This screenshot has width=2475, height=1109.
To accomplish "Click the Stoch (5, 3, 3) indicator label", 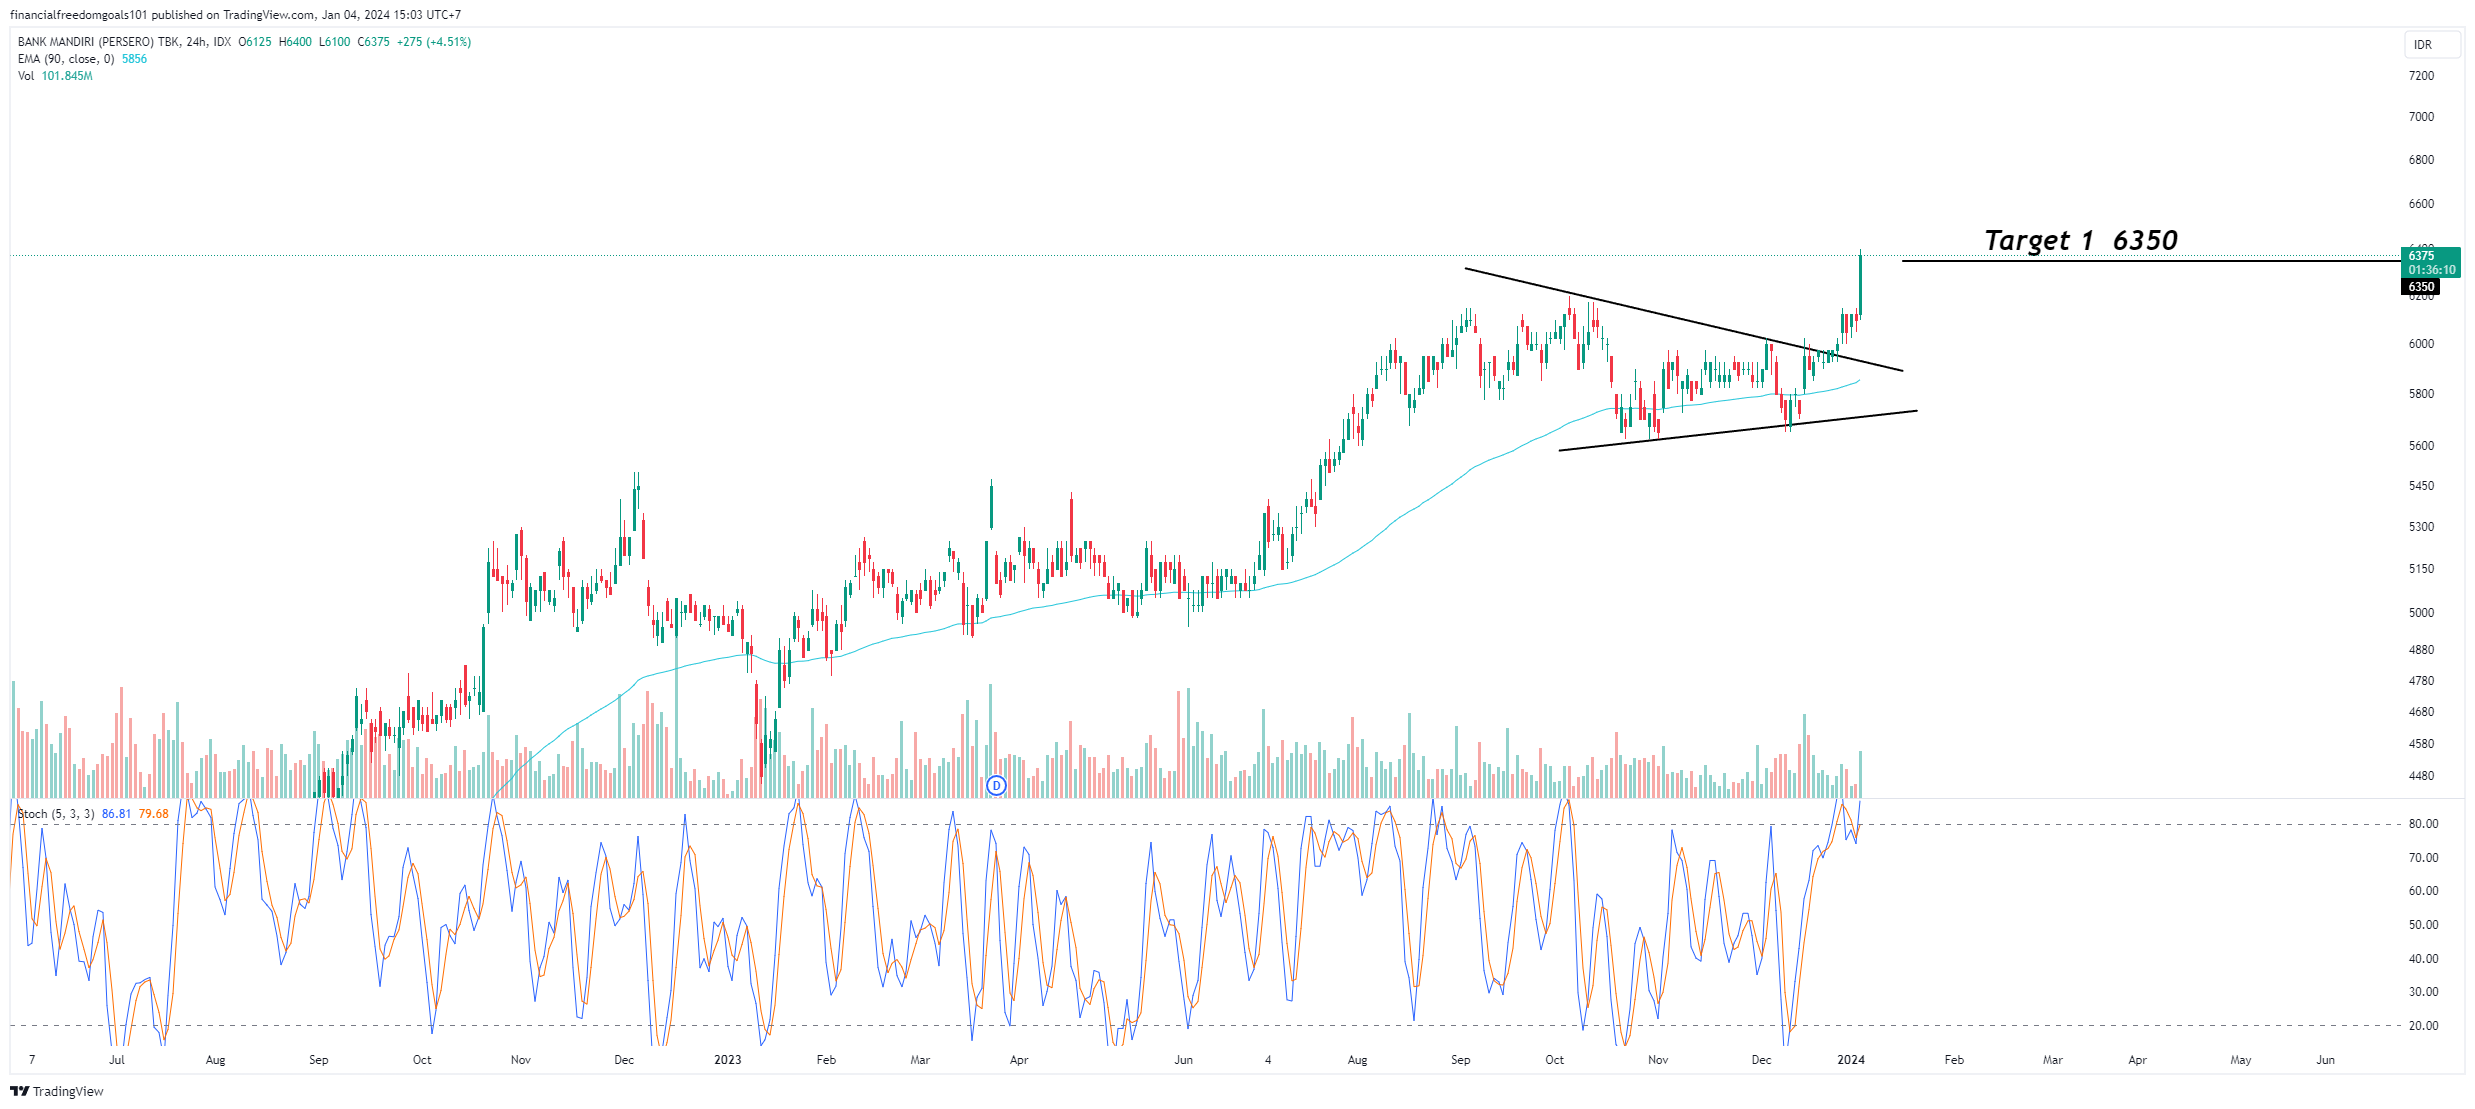I will [x=56, y=814].
